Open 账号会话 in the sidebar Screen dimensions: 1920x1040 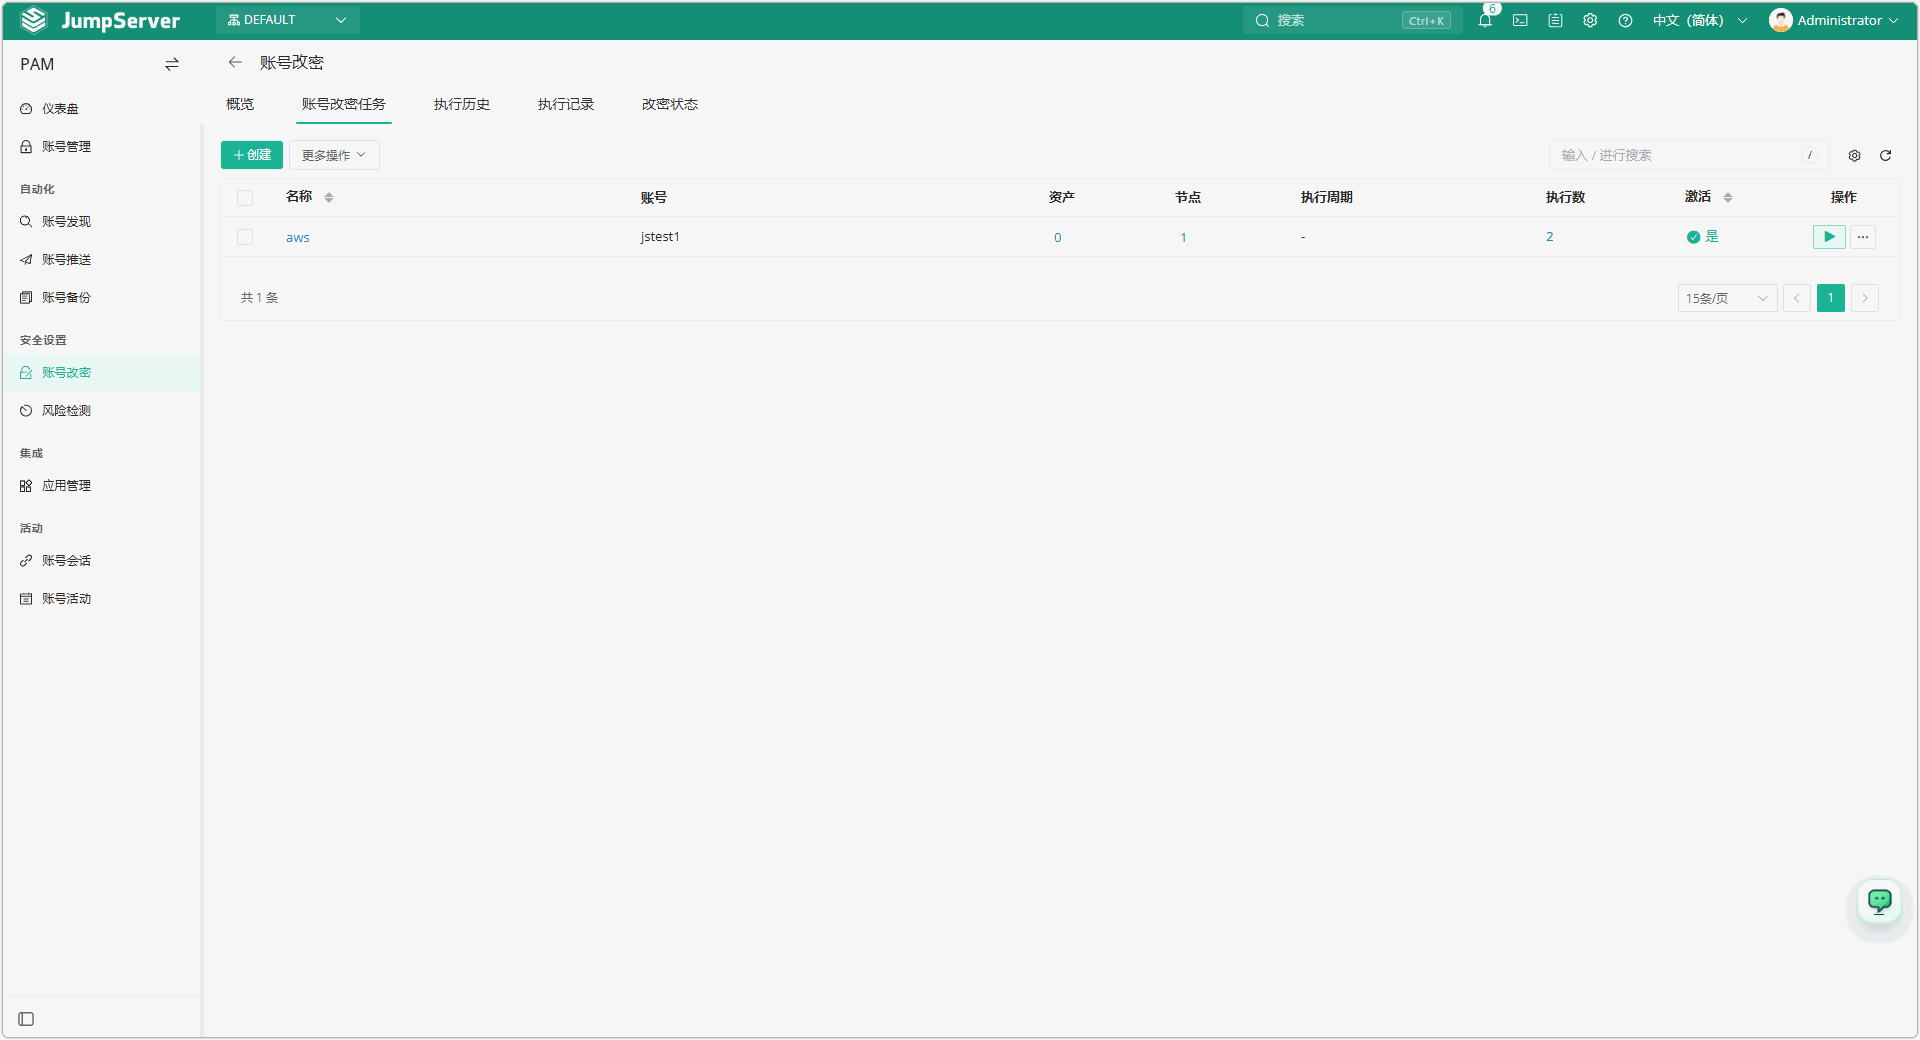102,561
